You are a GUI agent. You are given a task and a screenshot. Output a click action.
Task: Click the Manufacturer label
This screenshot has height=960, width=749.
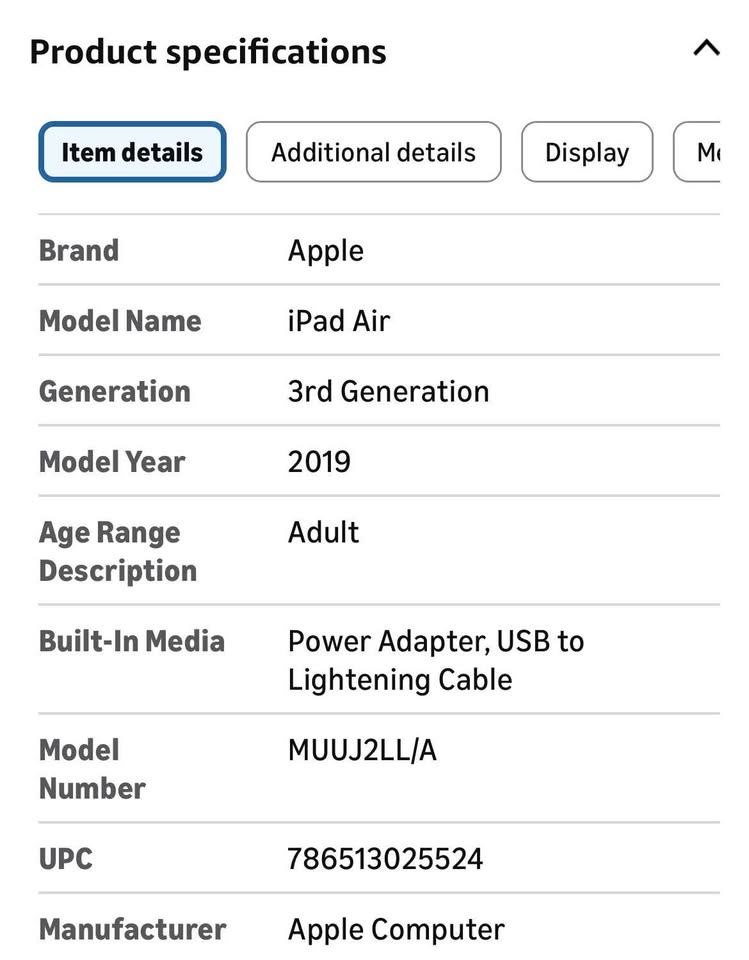point(132,929)
